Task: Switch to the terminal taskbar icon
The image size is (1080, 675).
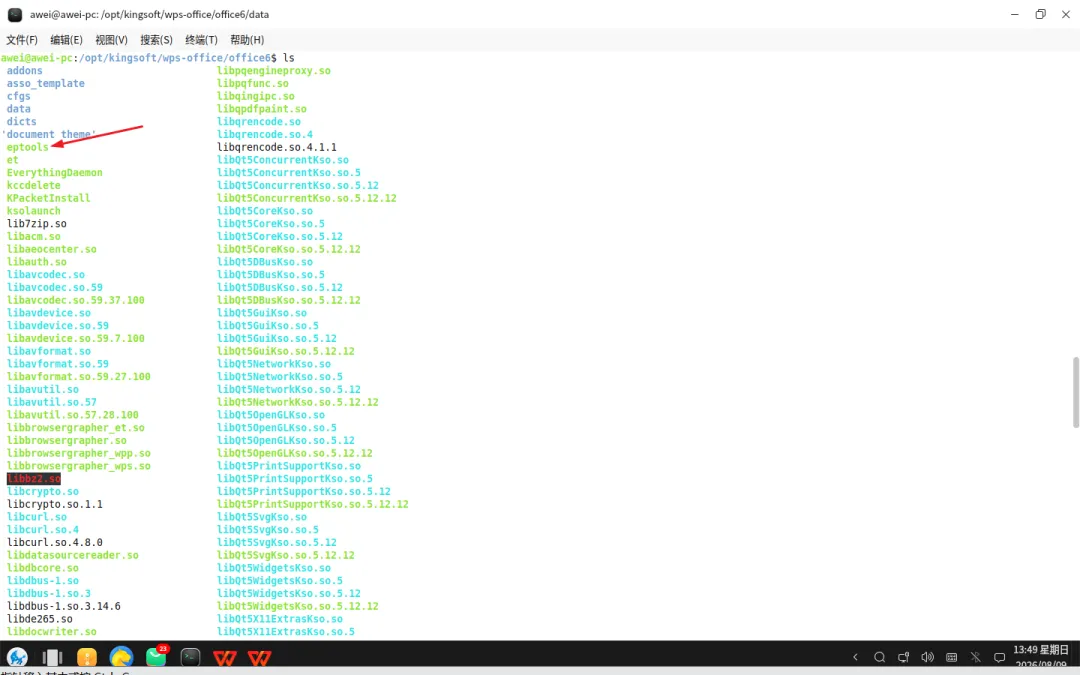Action: (190, 657)
